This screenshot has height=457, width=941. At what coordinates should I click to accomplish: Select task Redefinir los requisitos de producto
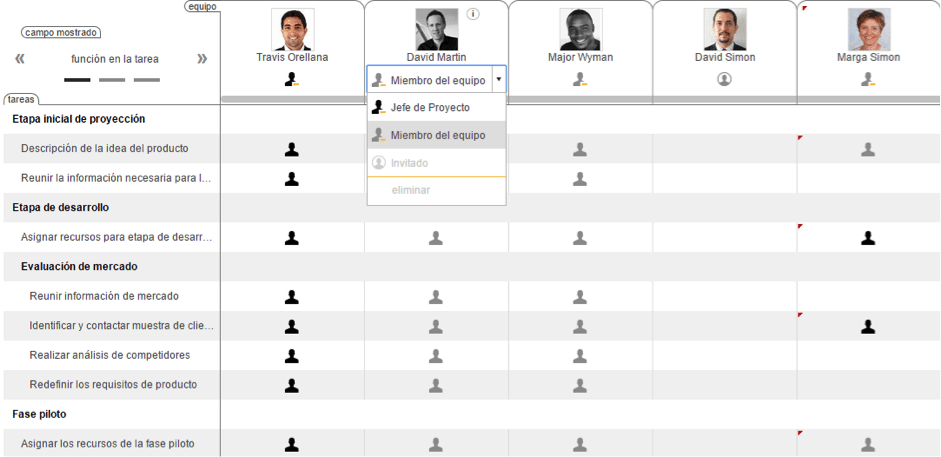112,384
